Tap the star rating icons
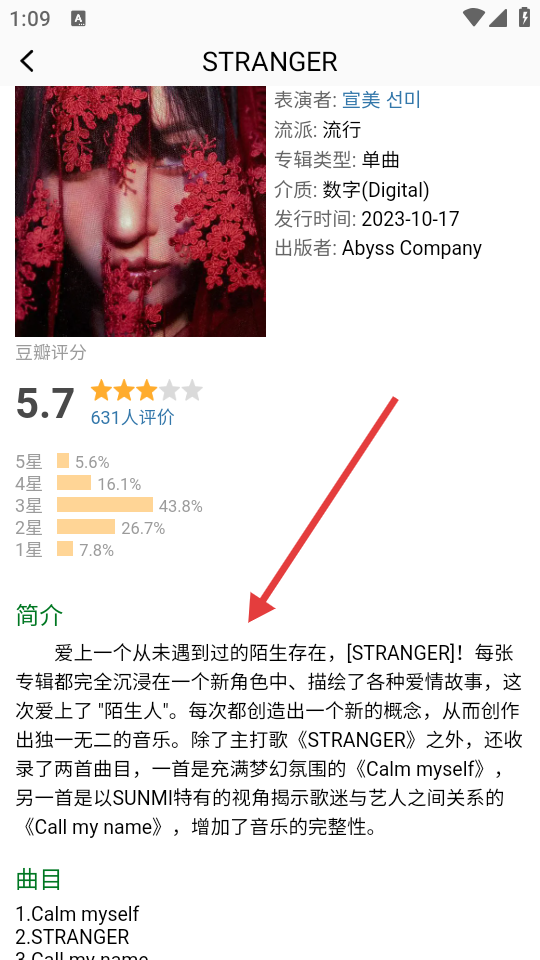540x960 pixels. [146, 391]
